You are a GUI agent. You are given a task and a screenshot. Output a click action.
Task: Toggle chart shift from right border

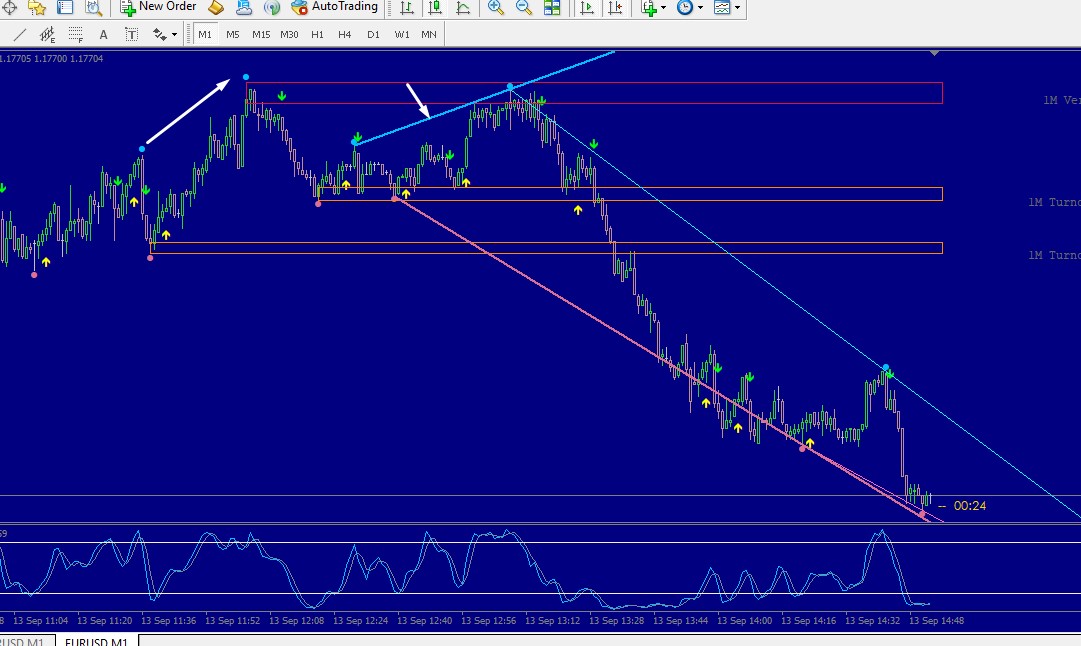tap(615, 8)
